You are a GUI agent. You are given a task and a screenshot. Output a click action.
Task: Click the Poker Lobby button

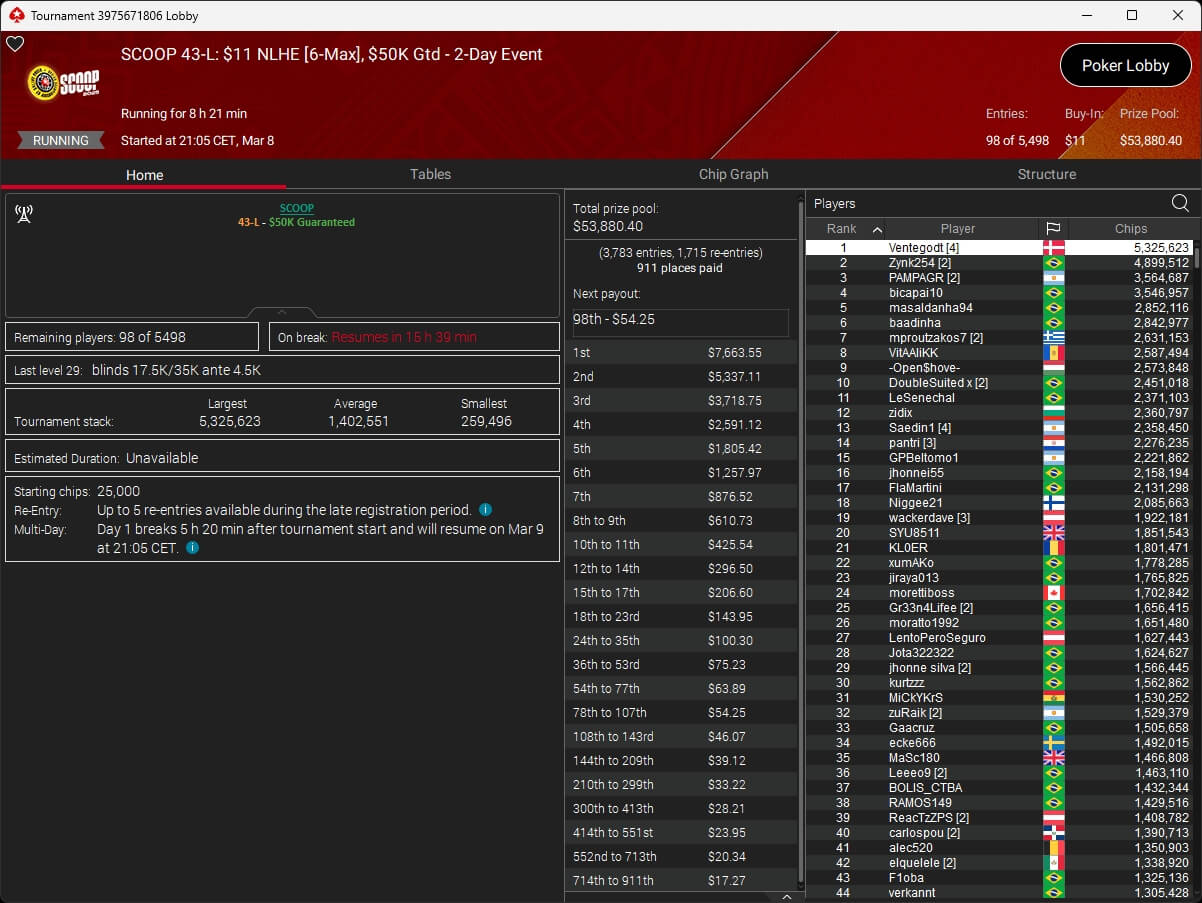pyautogui.click(x=1125, y=65)
